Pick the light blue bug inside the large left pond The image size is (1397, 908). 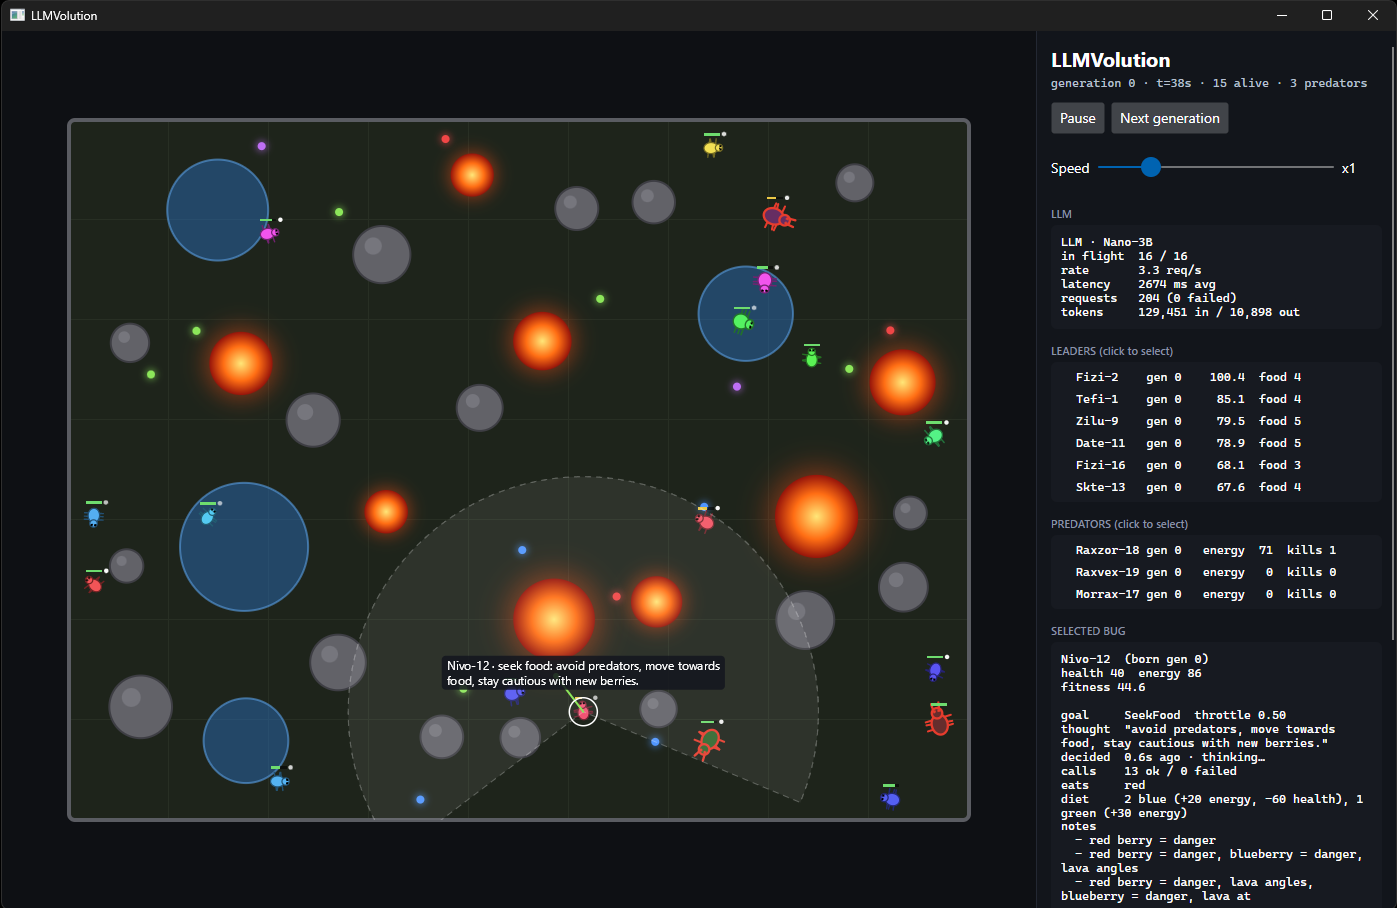coord(208,517)
